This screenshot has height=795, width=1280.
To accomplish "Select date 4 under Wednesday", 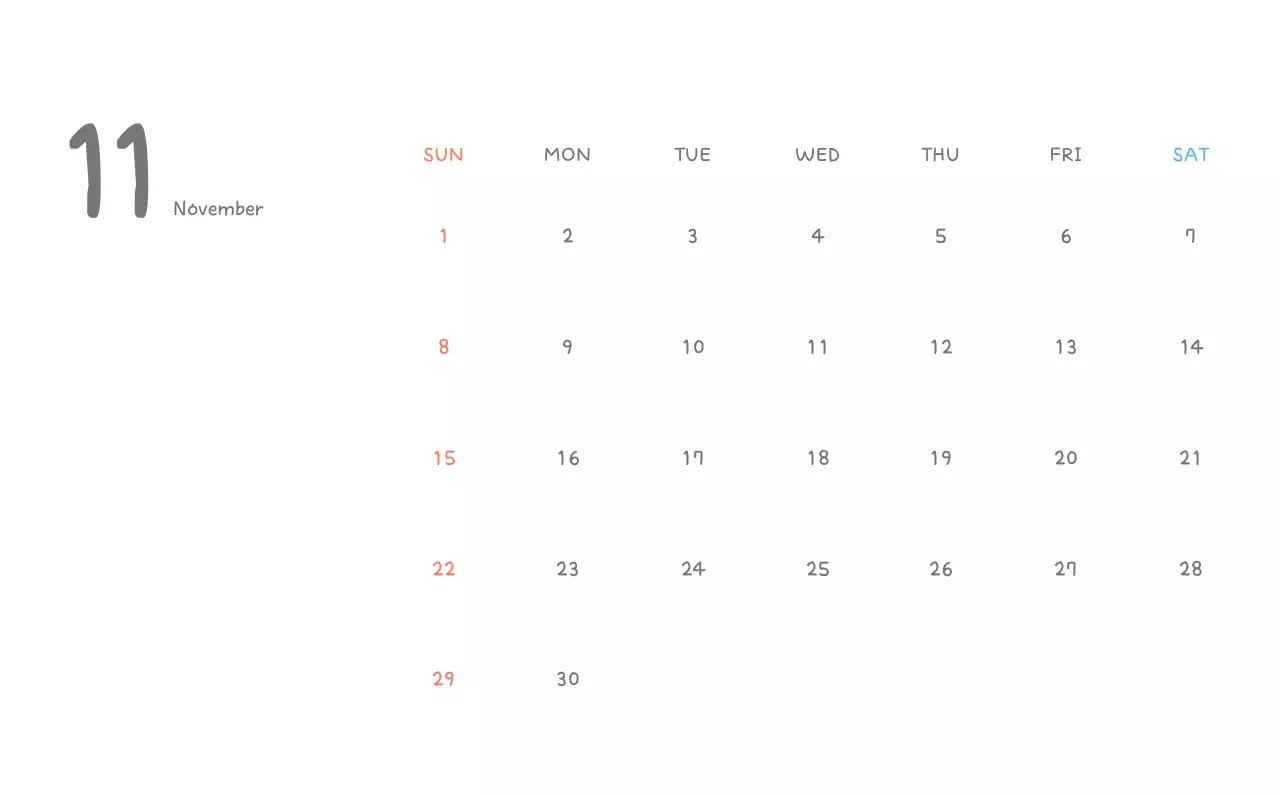I will coord(817,237).
